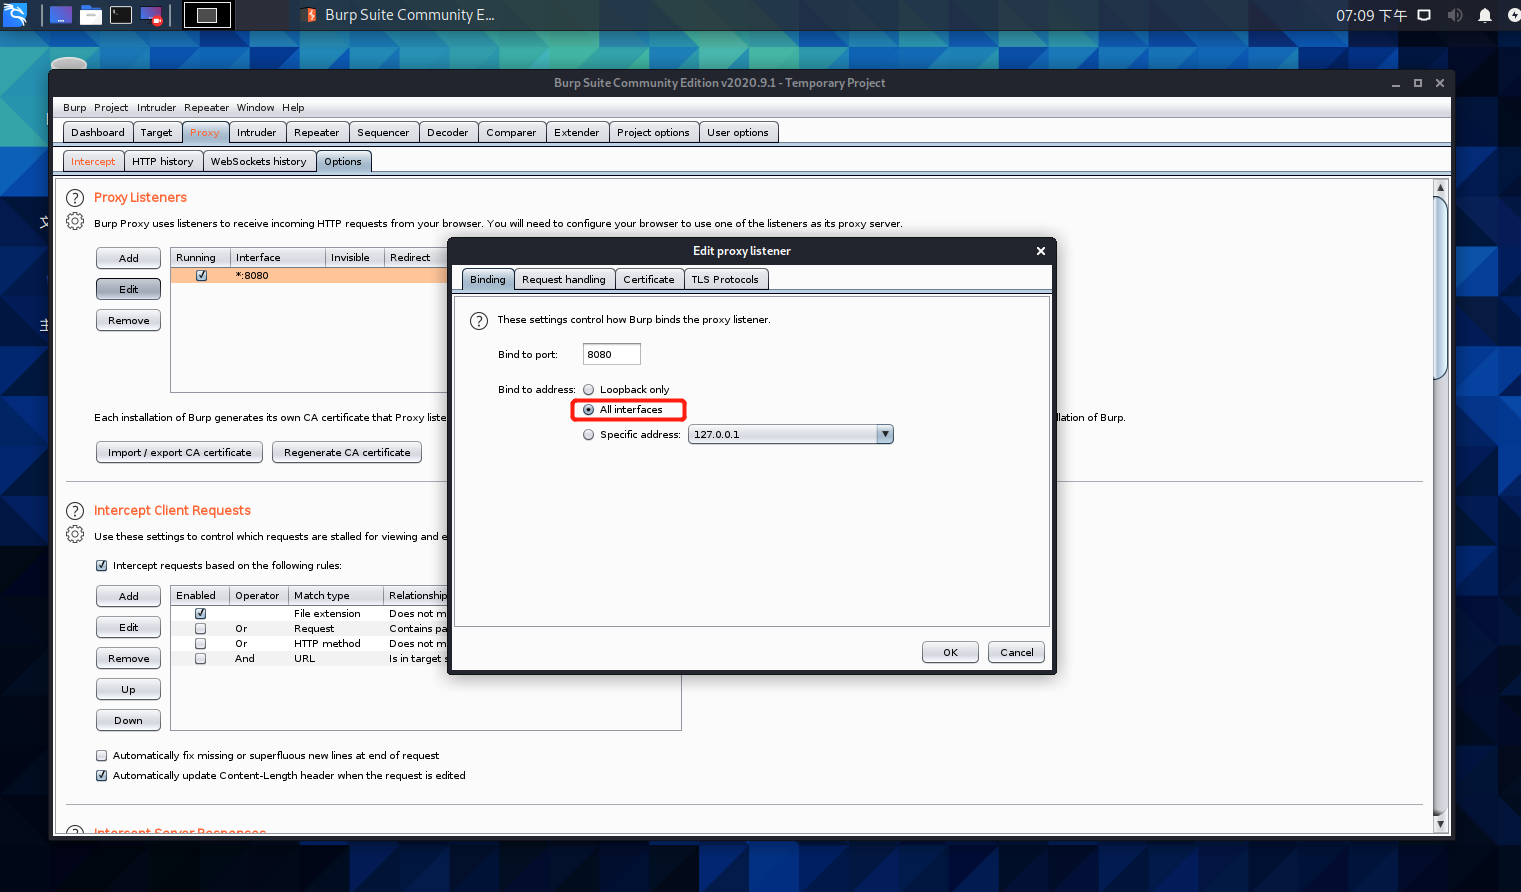1521x892 pixels.
Task: Switch to the Extender tab
Action: coord(577,132)
